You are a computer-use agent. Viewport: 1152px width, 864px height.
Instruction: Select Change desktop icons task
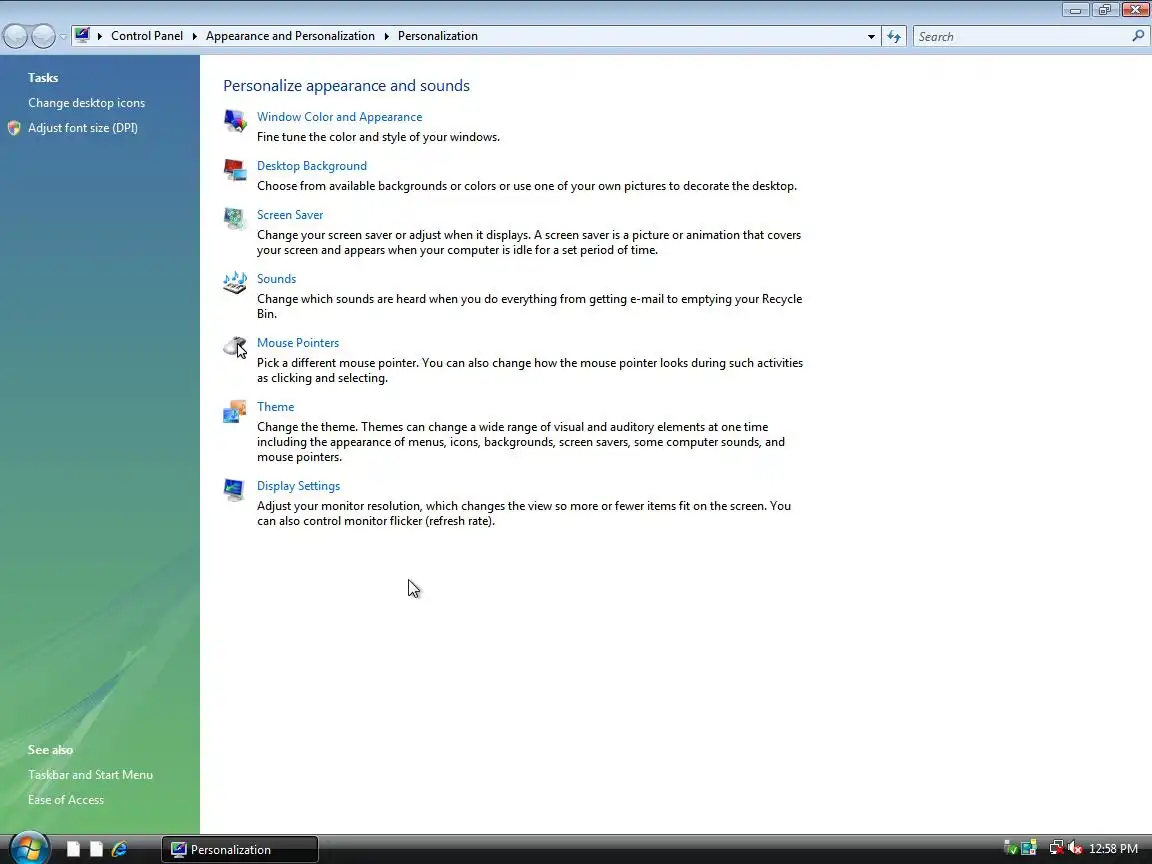coord(87,103)
